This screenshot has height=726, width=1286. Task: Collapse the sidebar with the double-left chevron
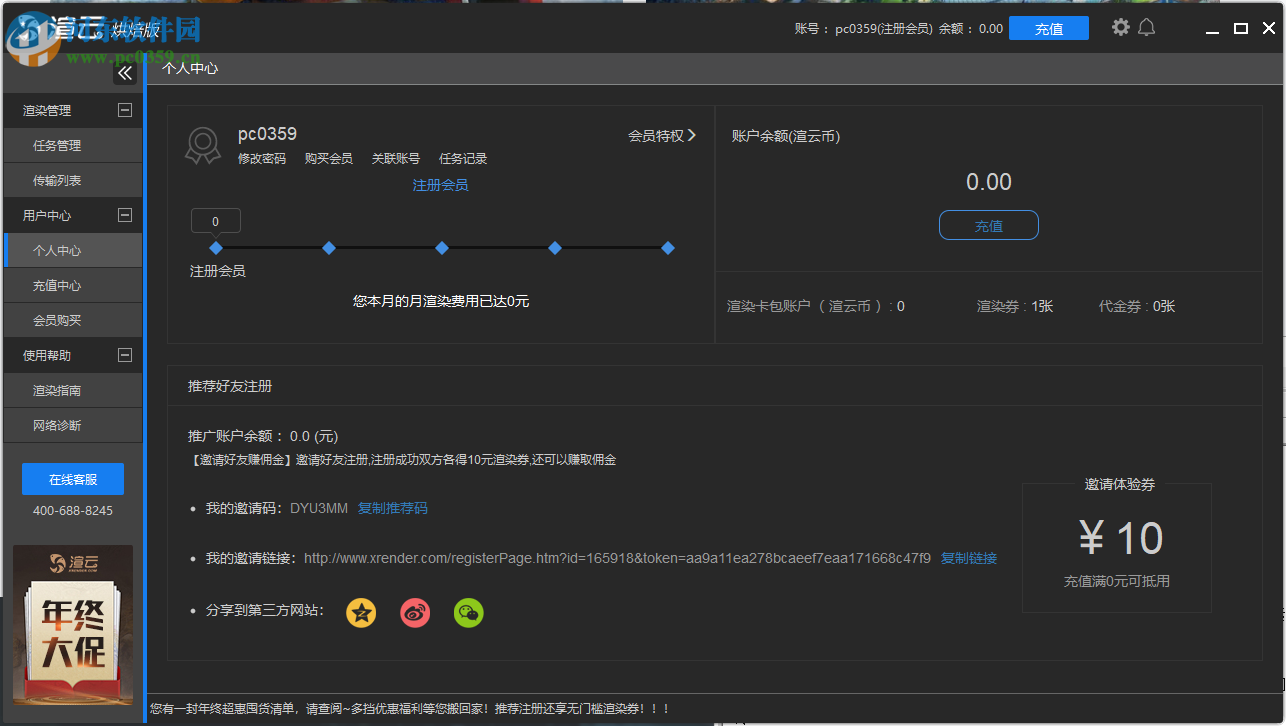125,72
